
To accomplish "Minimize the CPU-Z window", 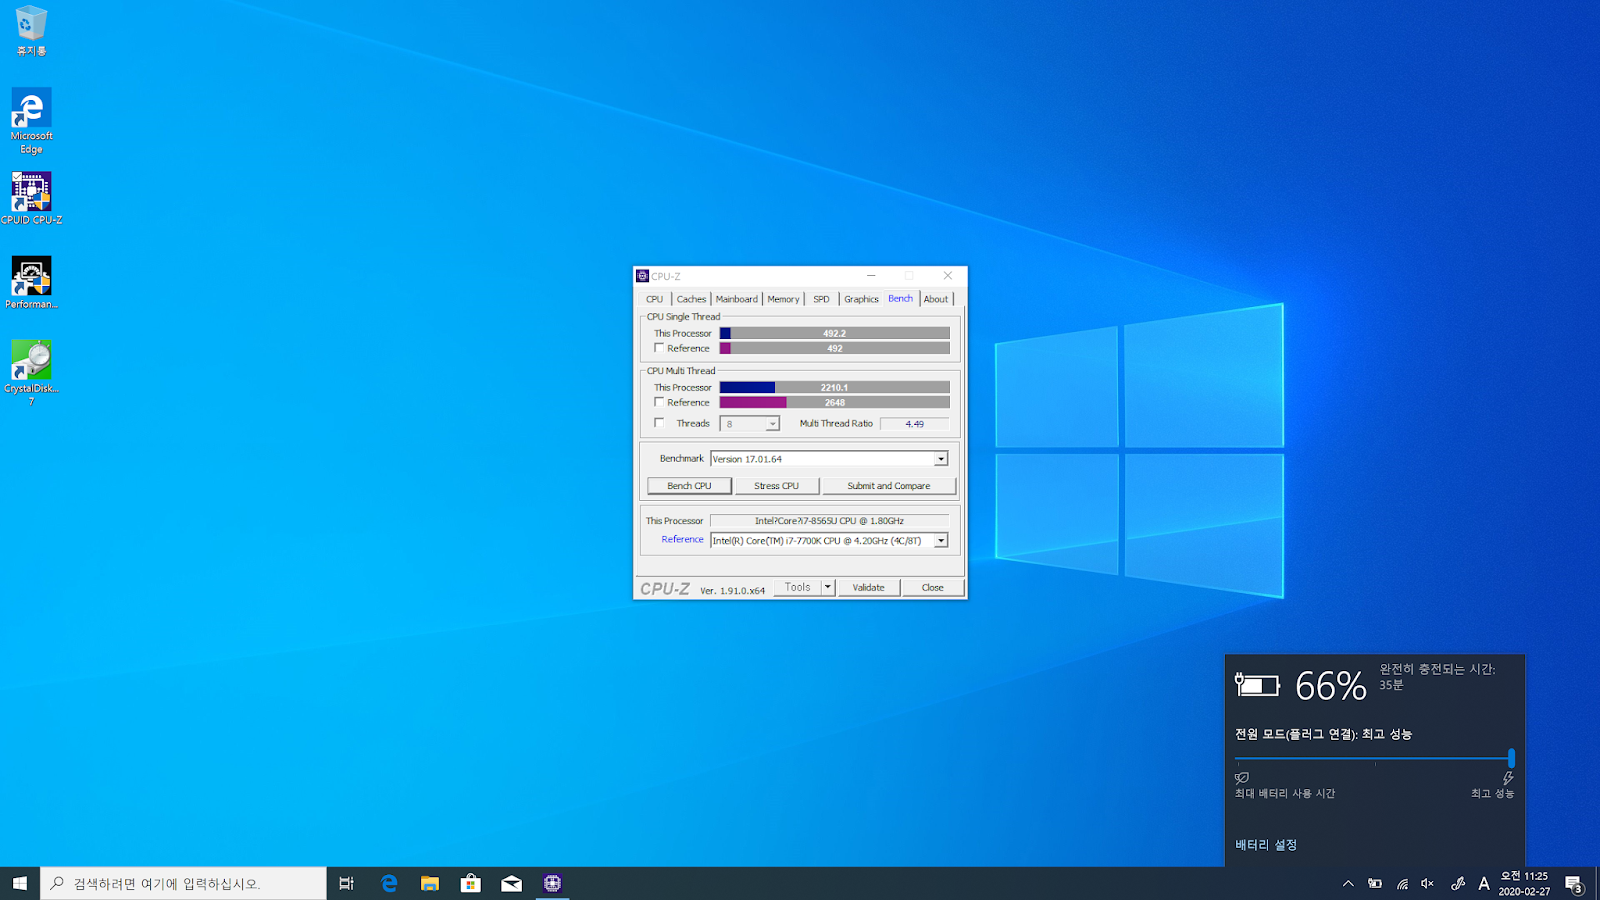I will [x=871, y=276].
